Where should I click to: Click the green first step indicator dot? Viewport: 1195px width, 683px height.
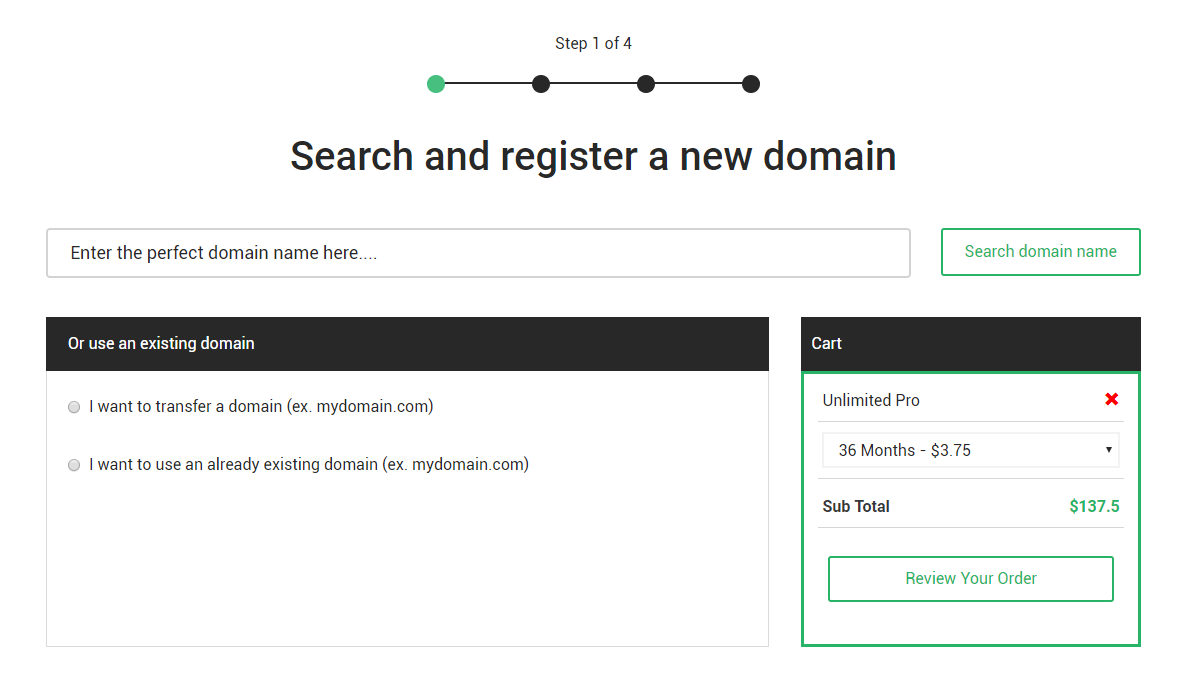click(436, 84)
